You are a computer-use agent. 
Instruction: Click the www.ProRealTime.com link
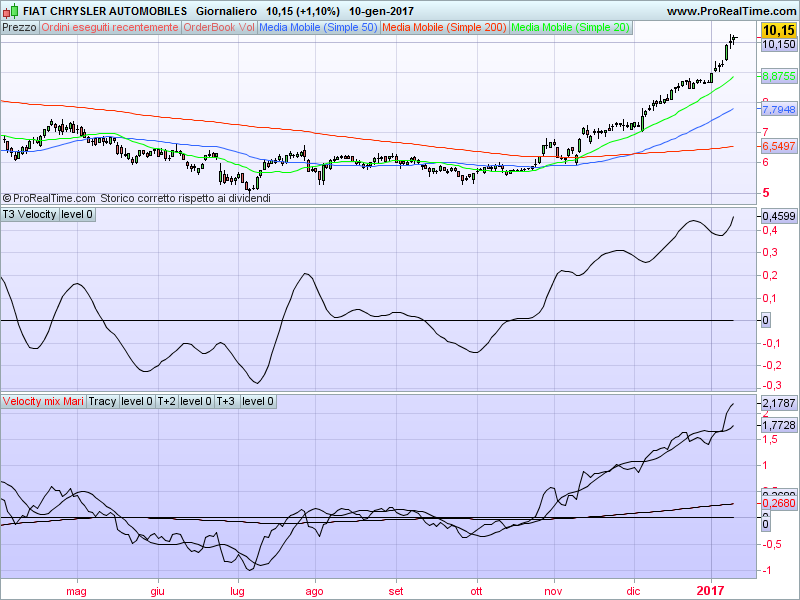tap(731, 11)
